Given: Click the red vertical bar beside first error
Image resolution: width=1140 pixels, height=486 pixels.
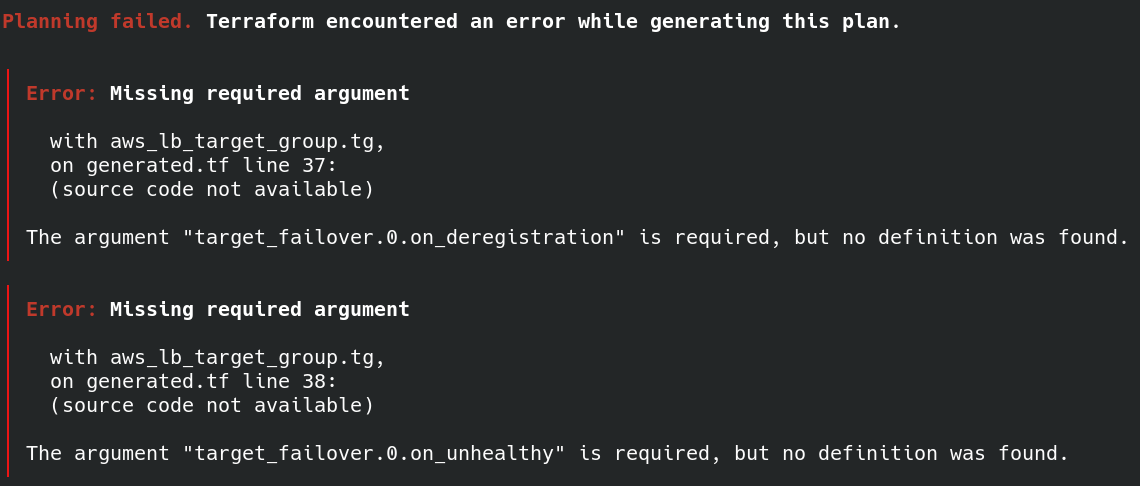Looking at the screenshot, I should pyautogui.click(x=8, y=165).
